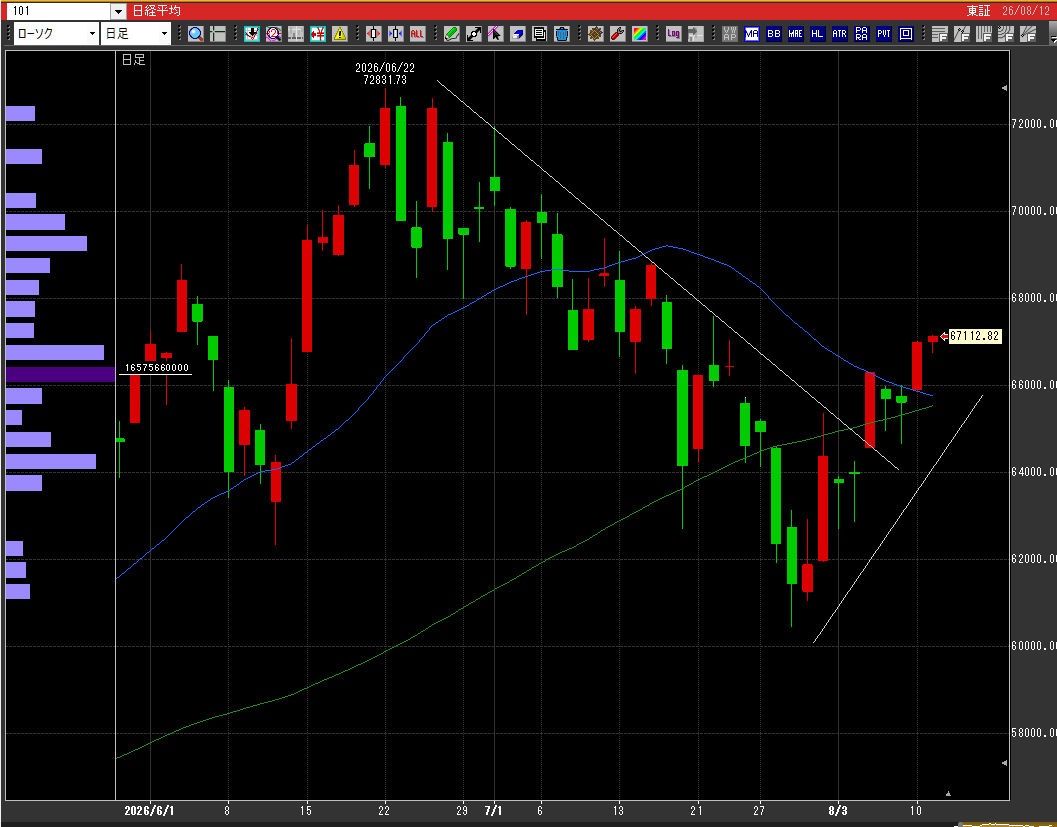Click the orange chip settings icon
The width and height of the screenshot is (1057, 827).
[x=595, y=34]
